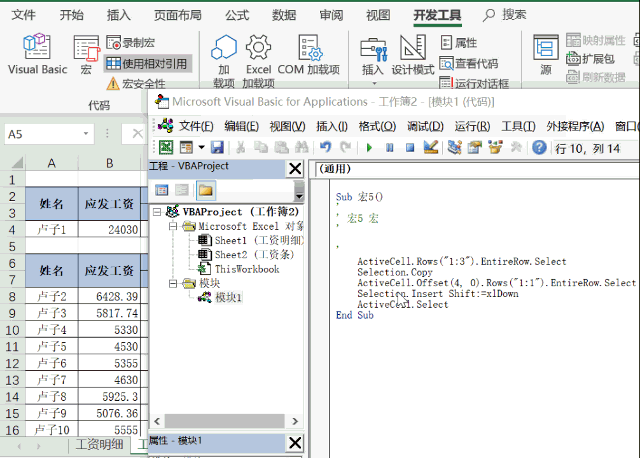Open 宏安全性 macro security settings
This screenshot has height=458, width=640.
[136, 84]
